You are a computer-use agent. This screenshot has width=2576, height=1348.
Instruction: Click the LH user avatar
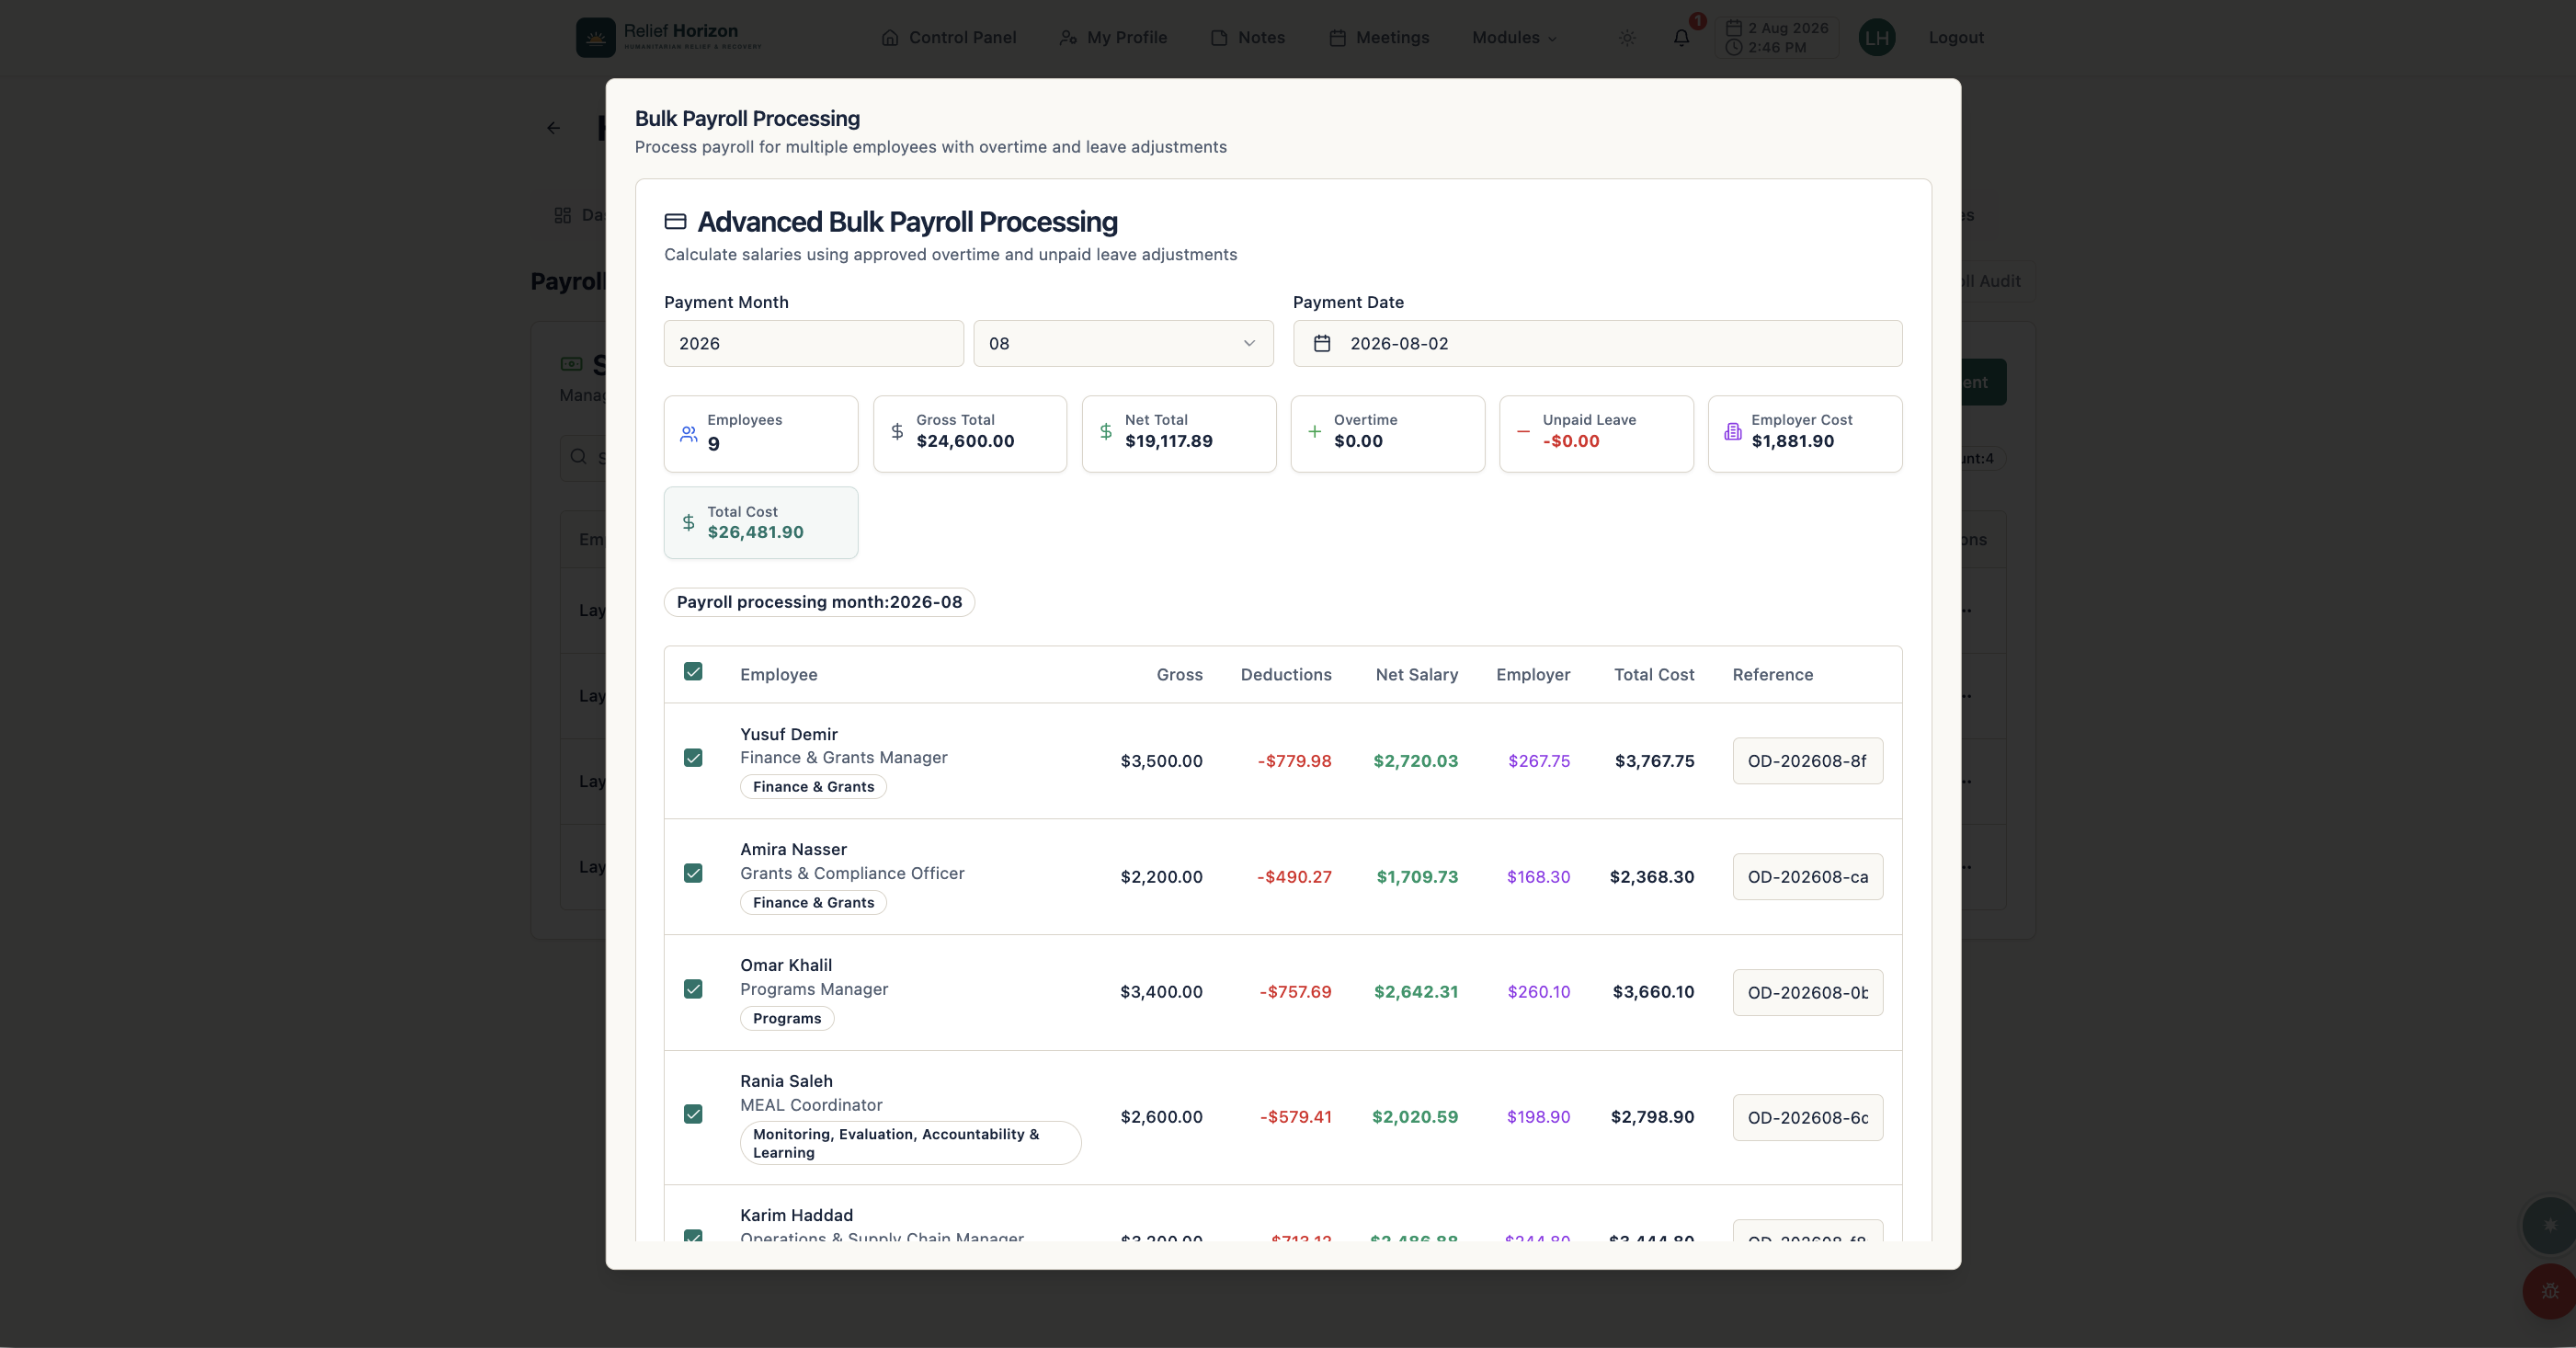coord(1877,37)
